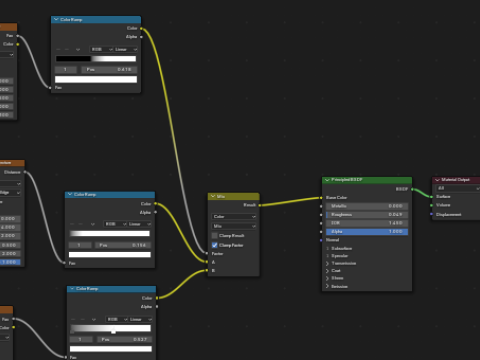Screen dimensions: 480x360
Task: Click stop index field in top Color Ramp
Action: tap(66, 70)
